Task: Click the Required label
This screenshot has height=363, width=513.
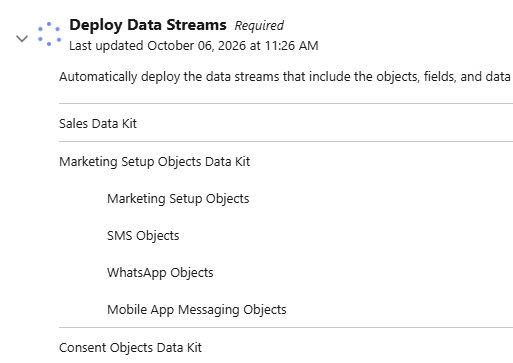Action: pos(259,26)
